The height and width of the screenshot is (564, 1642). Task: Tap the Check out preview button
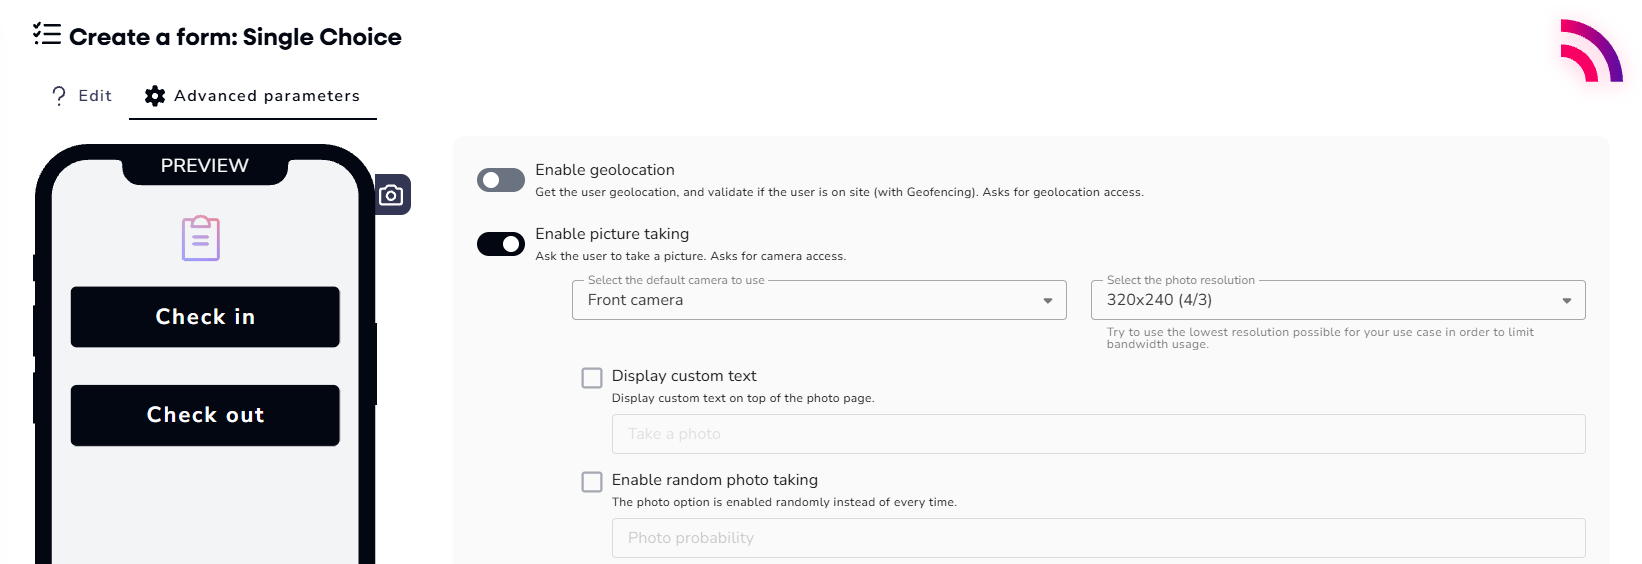coord(205,415)
